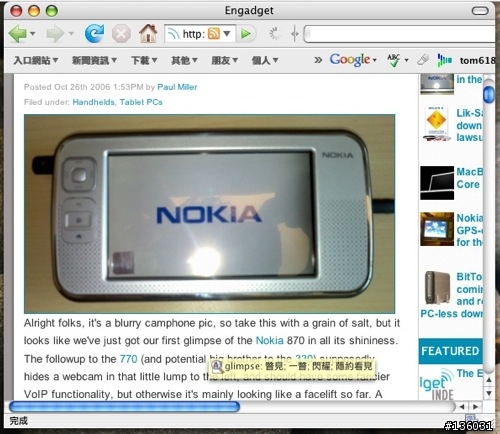Go to the Home page icon

[148, 33]
